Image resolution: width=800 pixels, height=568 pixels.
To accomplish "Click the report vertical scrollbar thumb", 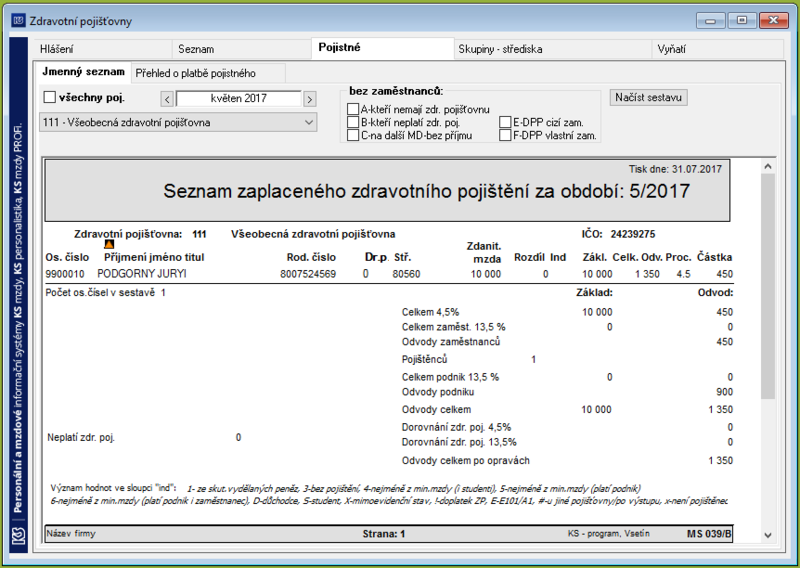I will point(768,286).
